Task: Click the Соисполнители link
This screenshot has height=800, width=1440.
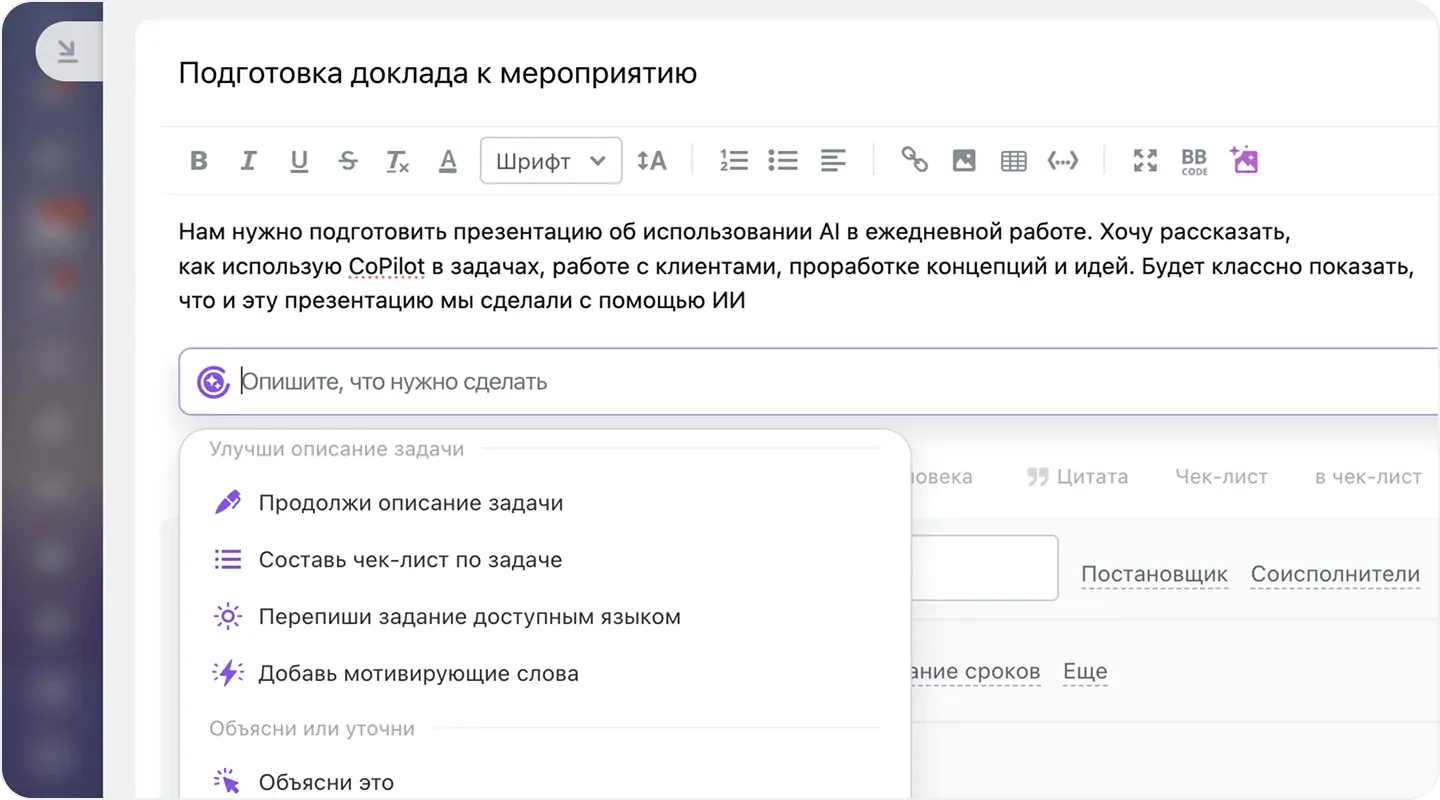Action: click(1335, 574)
